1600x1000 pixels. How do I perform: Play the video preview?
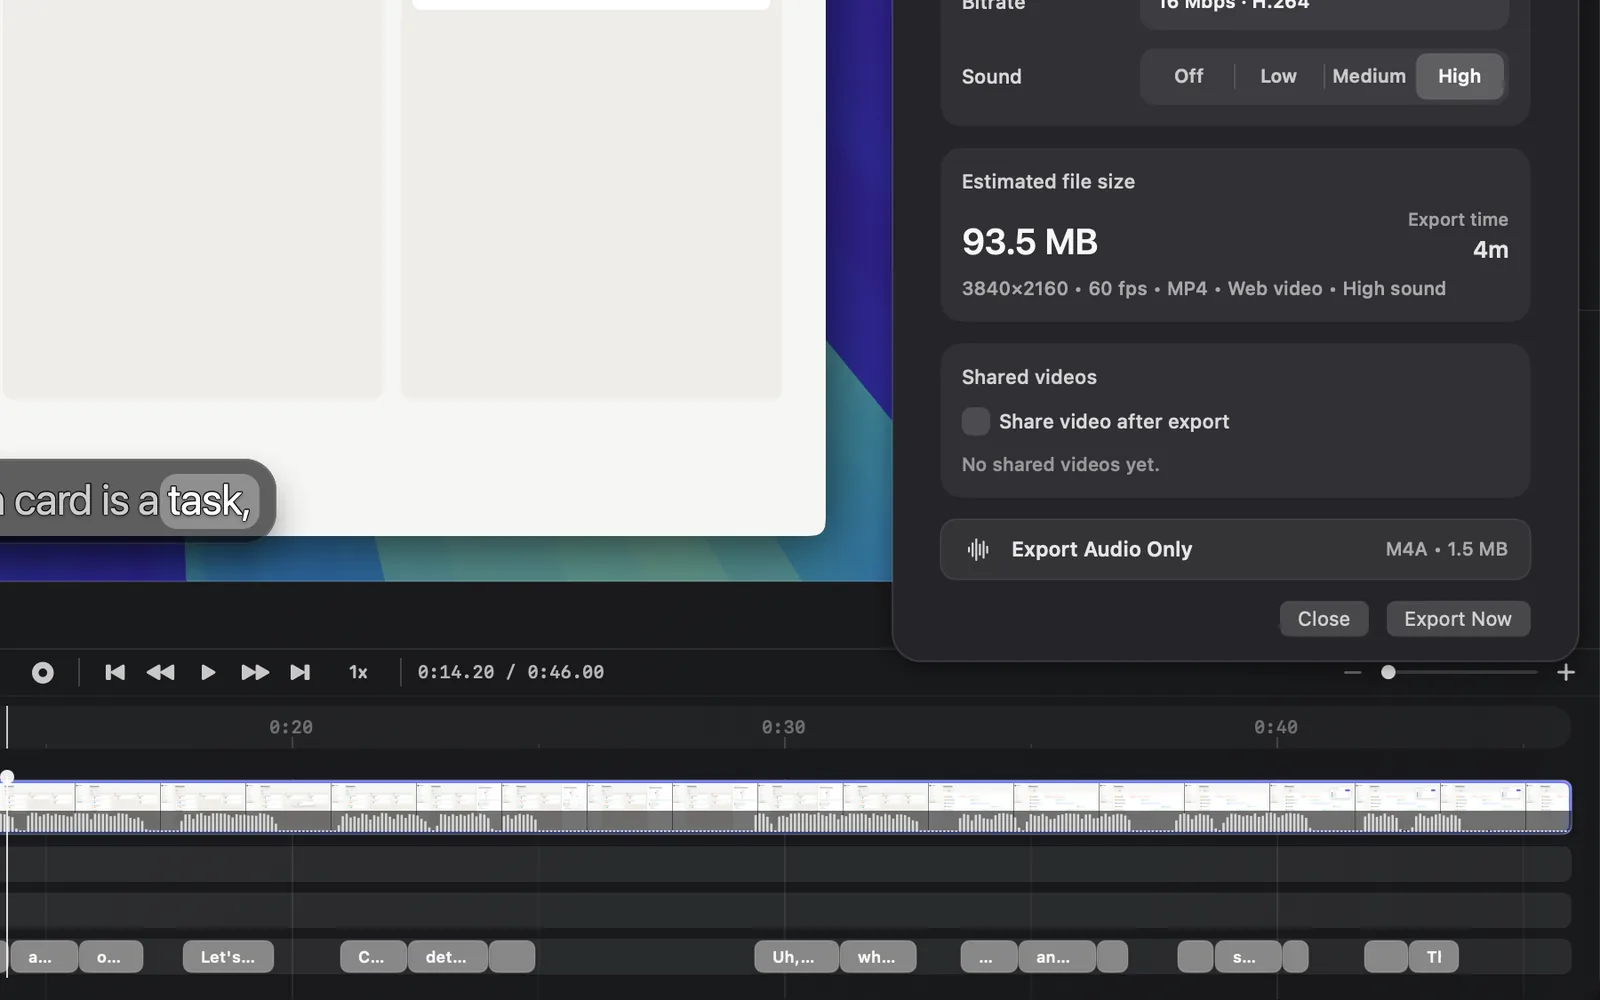coord(208,673)
